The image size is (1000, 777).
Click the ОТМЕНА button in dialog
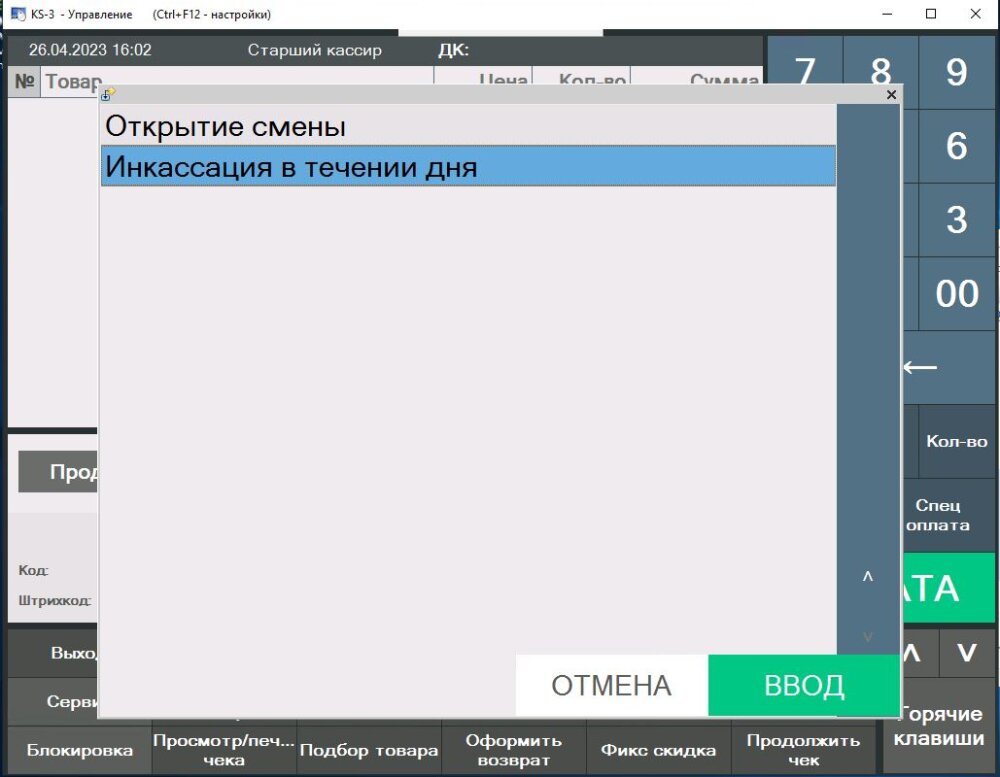point(612,686)
